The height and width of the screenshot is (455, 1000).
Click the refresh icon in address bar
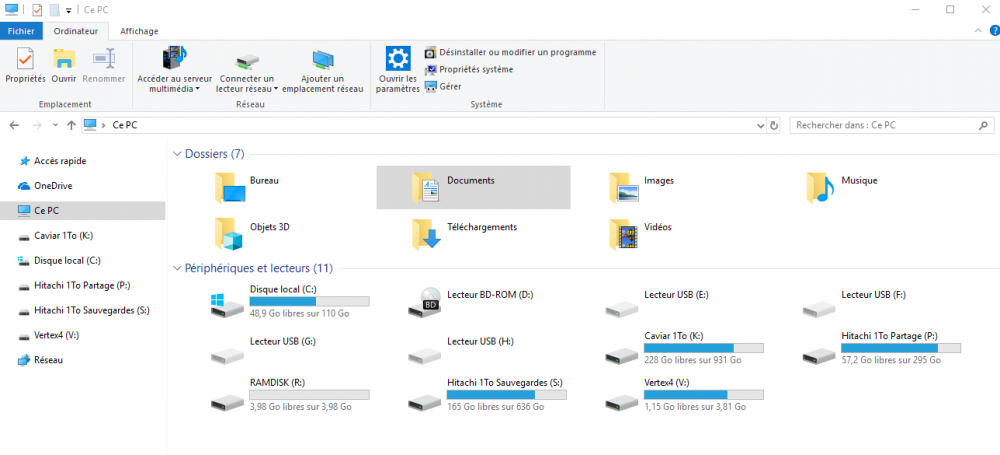774,125
